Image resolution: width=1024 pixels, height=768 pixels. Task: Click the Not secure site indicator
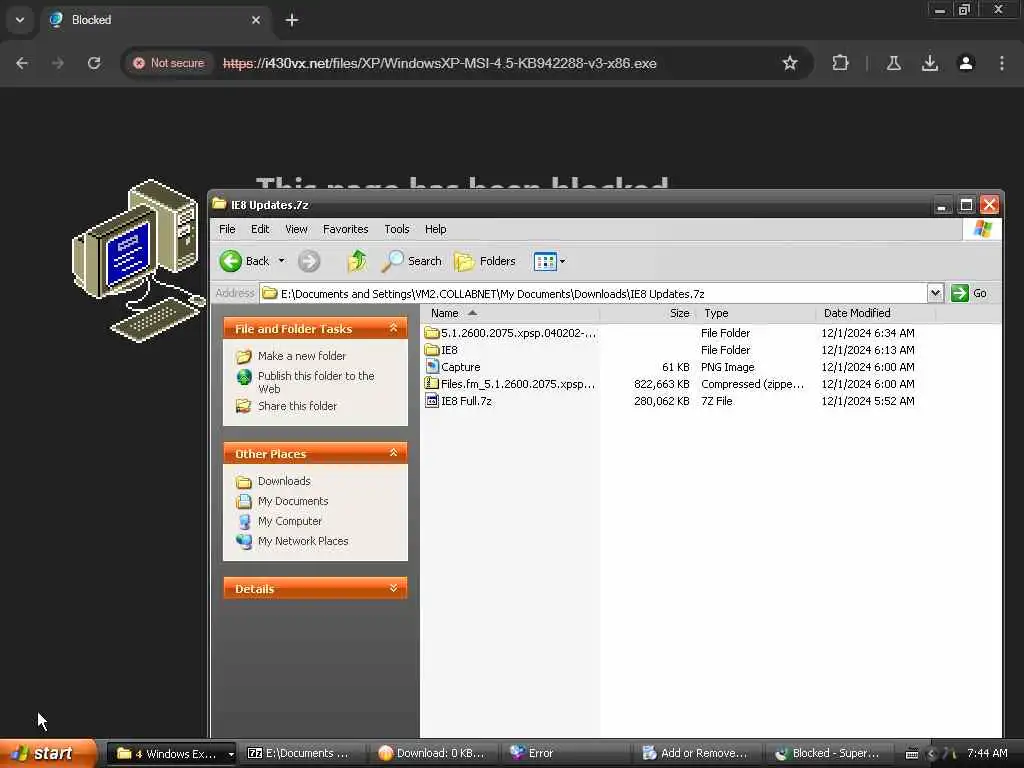(168, 63)
